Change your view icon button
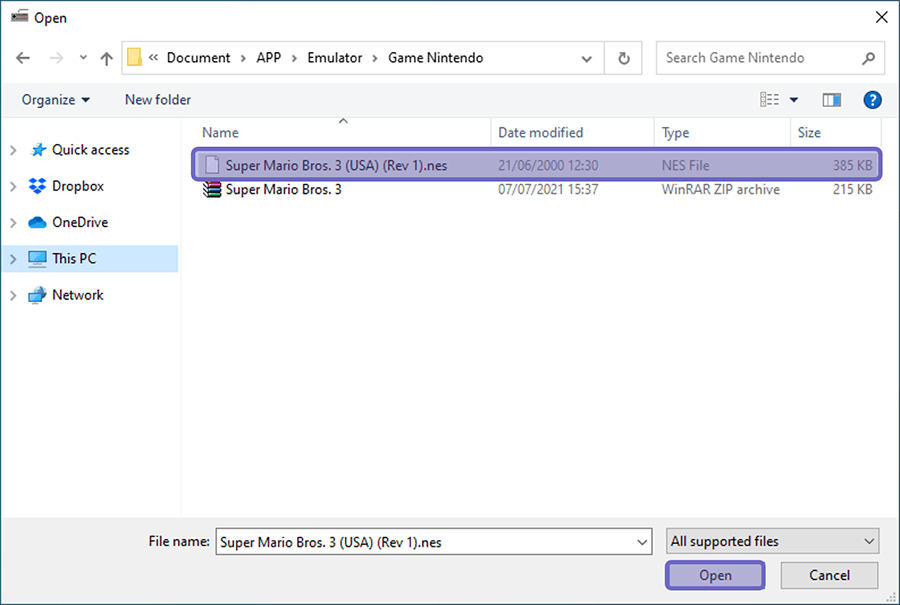This screenshot has height=605, width=900. click(770, 100)
